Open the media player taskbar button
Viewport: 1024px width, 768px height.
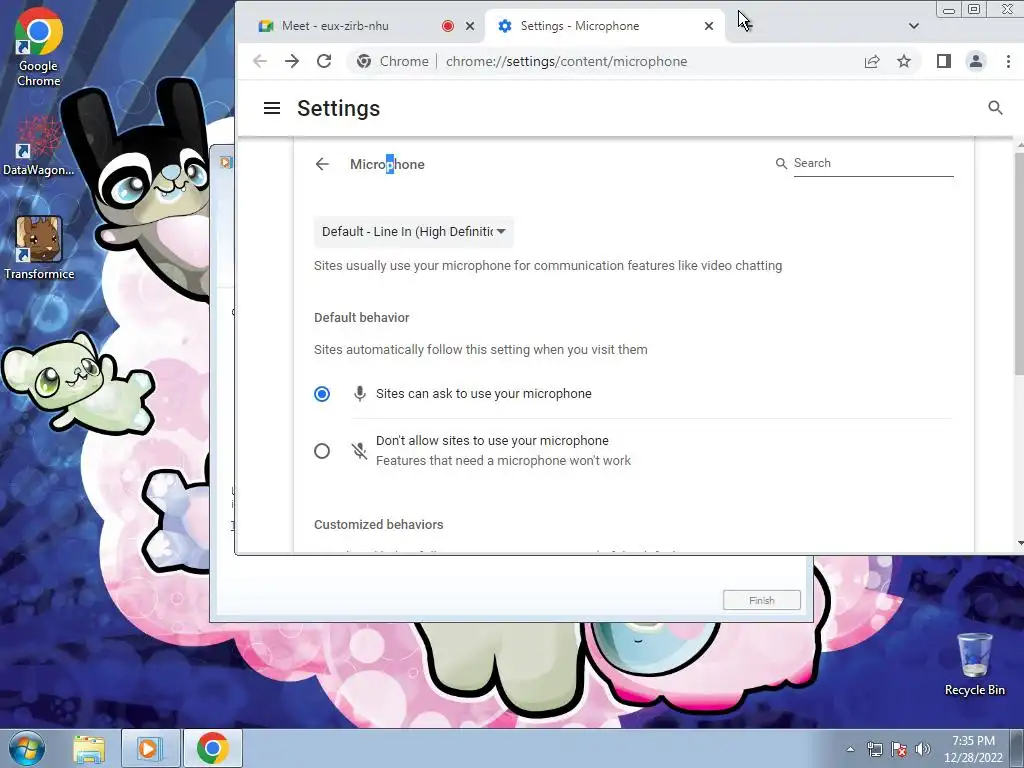pos(149,748)
